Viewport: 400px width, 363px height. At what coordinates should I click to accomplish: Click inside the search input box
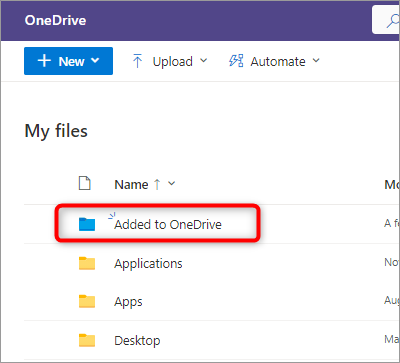click(386, 19)
